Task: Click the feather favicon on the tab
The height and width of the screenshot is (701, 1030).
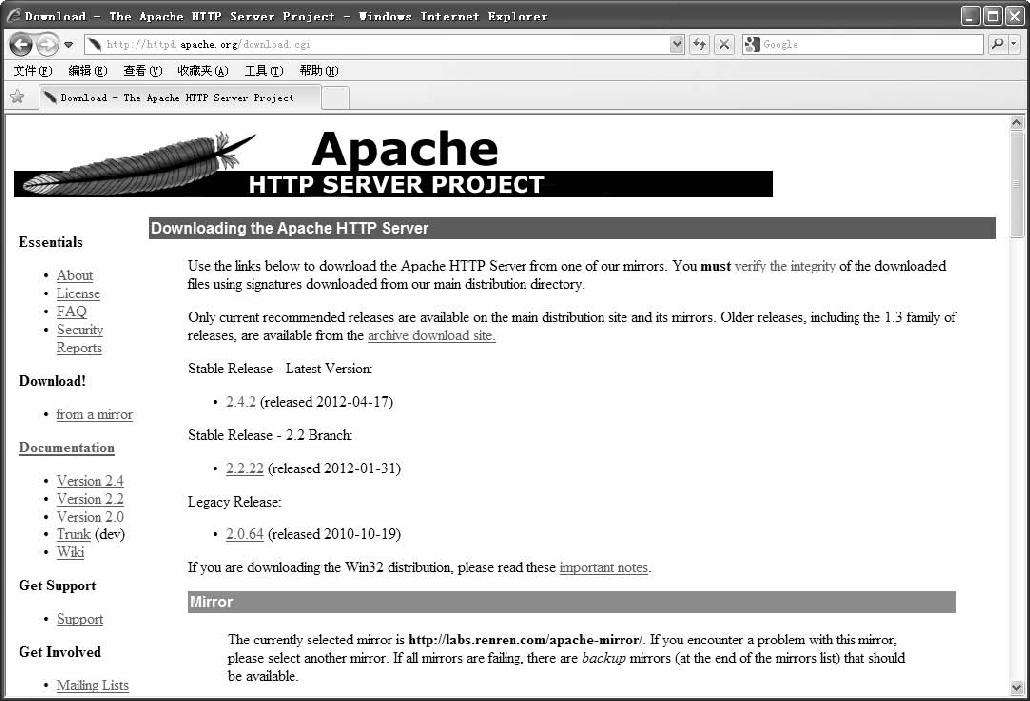Action: [x=49, y=97]
